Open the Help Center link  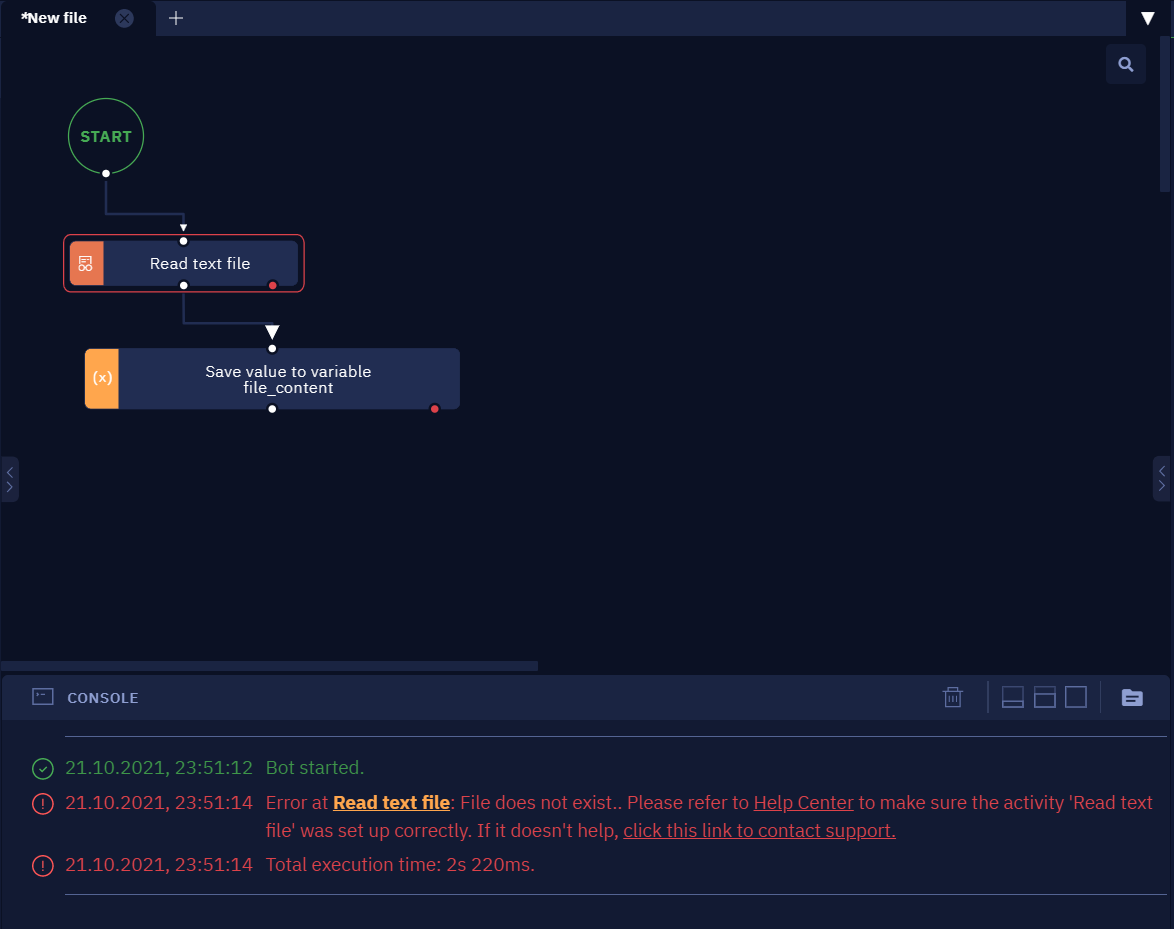(803, 802)
